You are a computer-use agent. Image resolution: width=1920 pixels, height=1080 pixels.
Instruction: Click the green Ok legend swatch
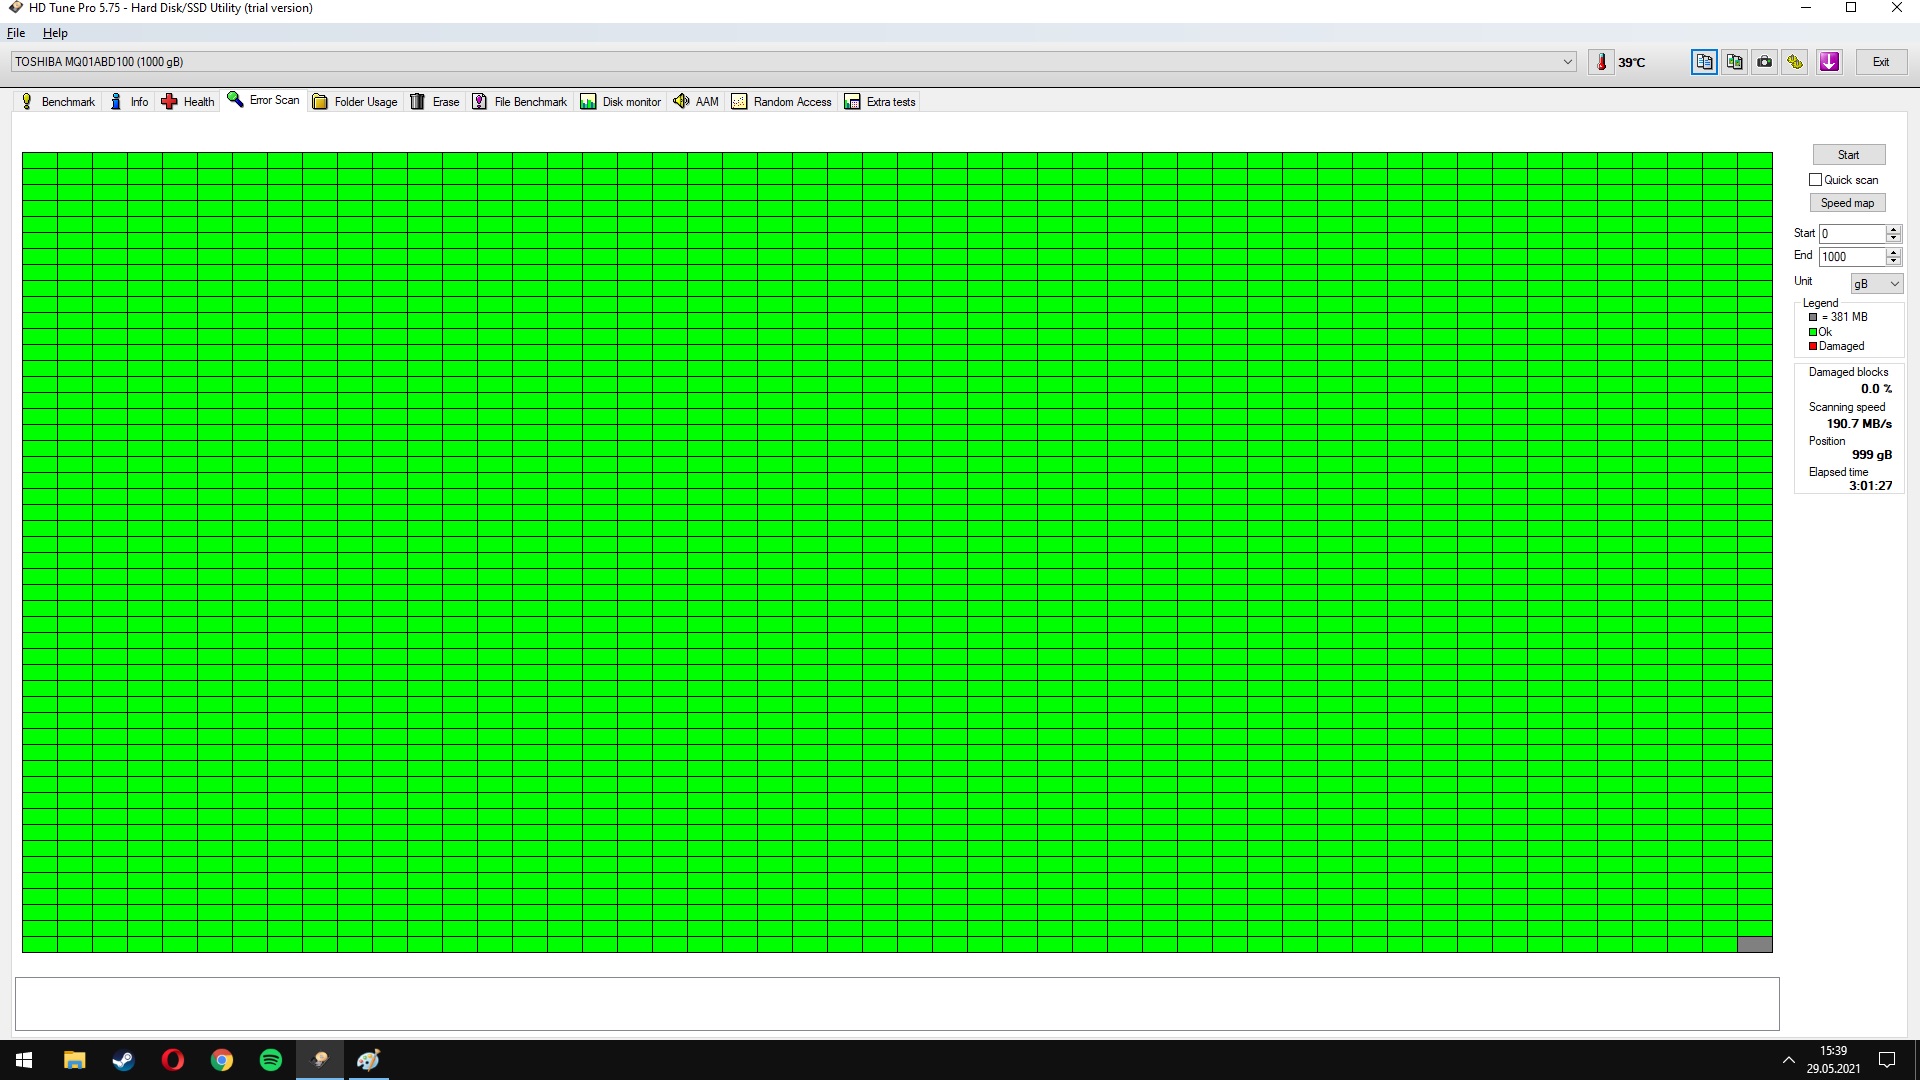tap(1813, 333)
